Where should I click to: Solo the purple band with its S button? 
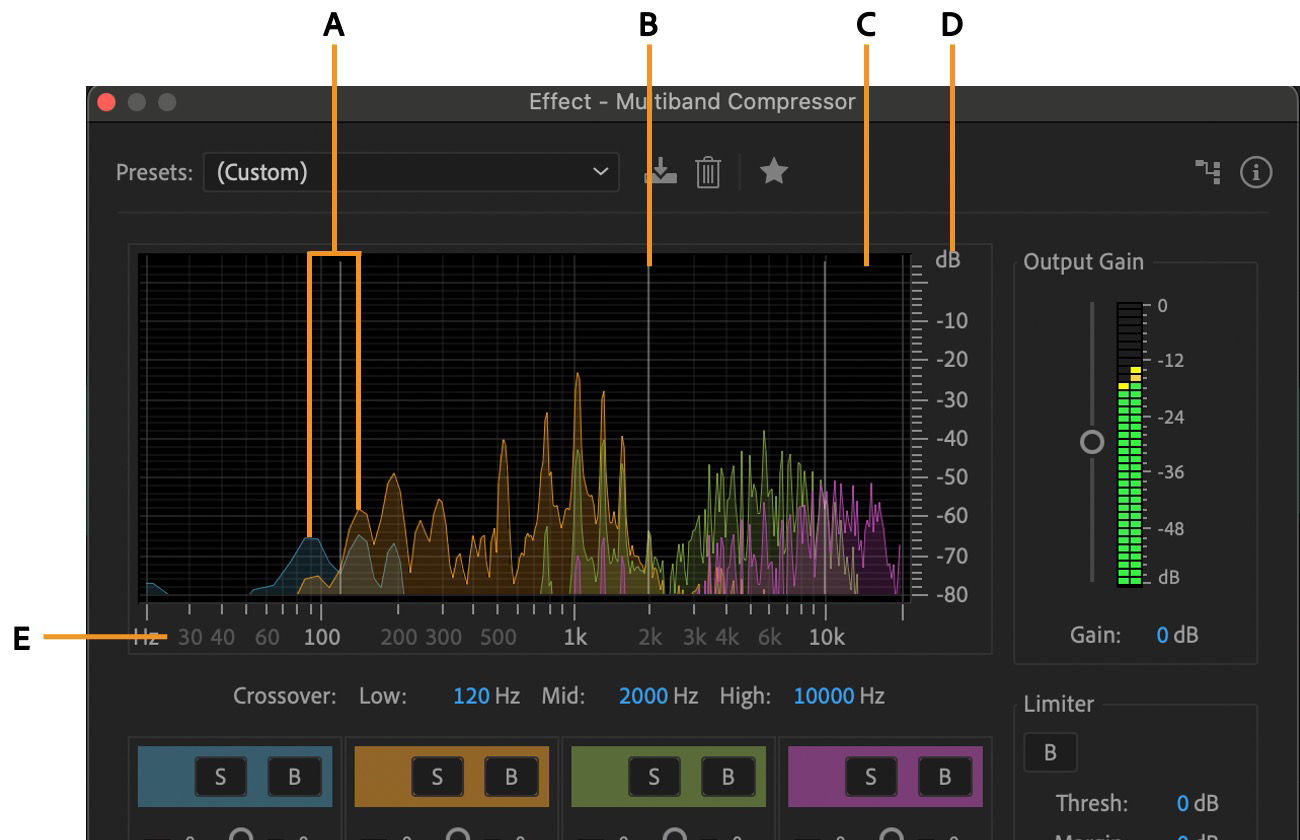coord(869,776)
